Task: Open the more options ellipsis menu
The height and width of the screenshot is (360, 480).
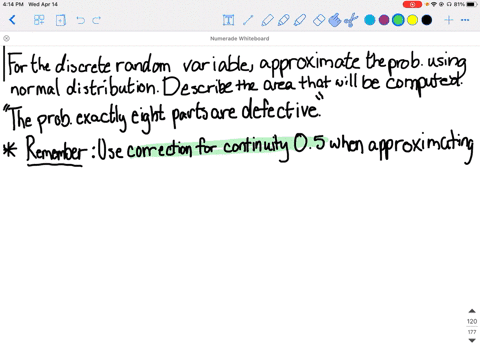Action: click(465, 20)
